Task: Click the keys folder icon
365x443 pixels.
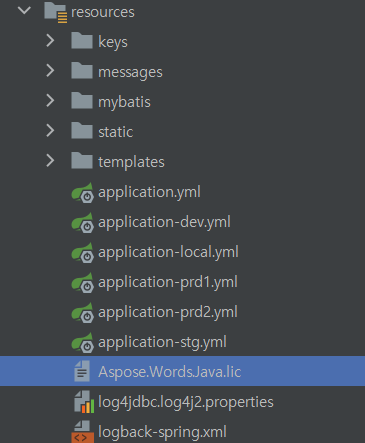Action: click(x=82, y=41)
